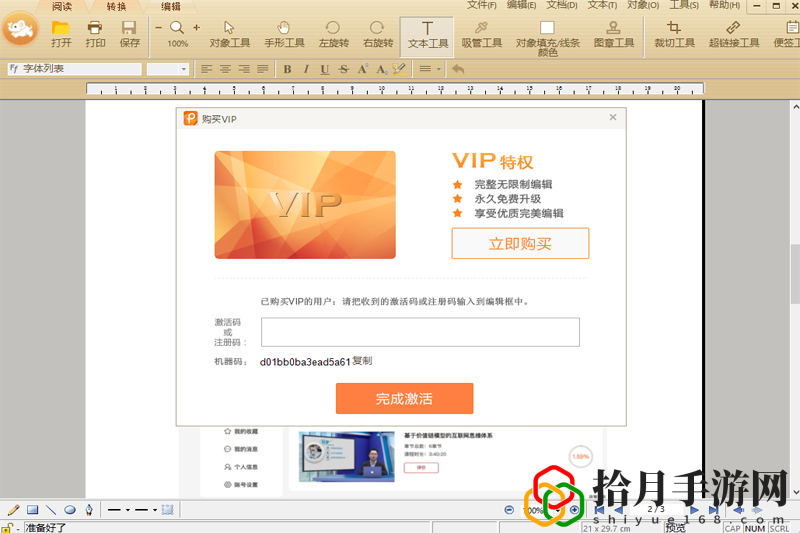
Task: Toggle bold formatting
Action: (287, 69)
